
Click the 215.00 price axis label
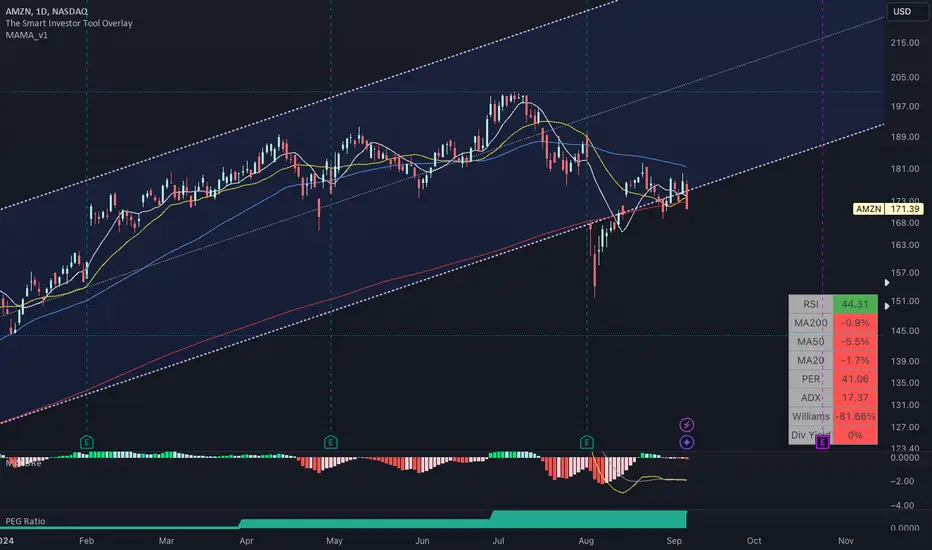(905, 43)
